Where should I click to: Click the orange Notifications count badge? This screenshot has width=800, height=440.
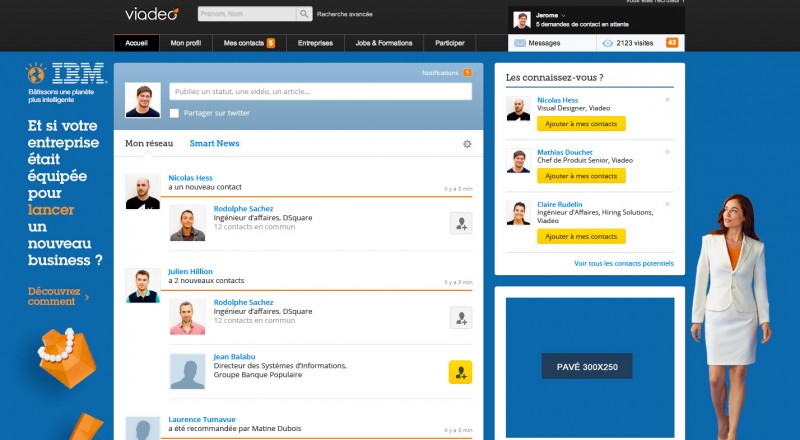pyautogui.click(x=468, y=73)
